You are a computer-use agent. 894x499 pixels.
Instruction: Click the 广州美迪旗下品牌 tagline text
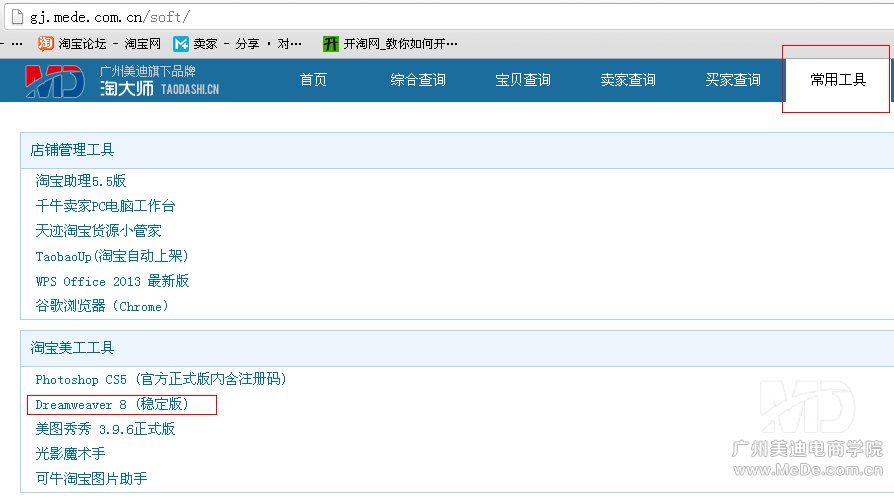[148, 71]
